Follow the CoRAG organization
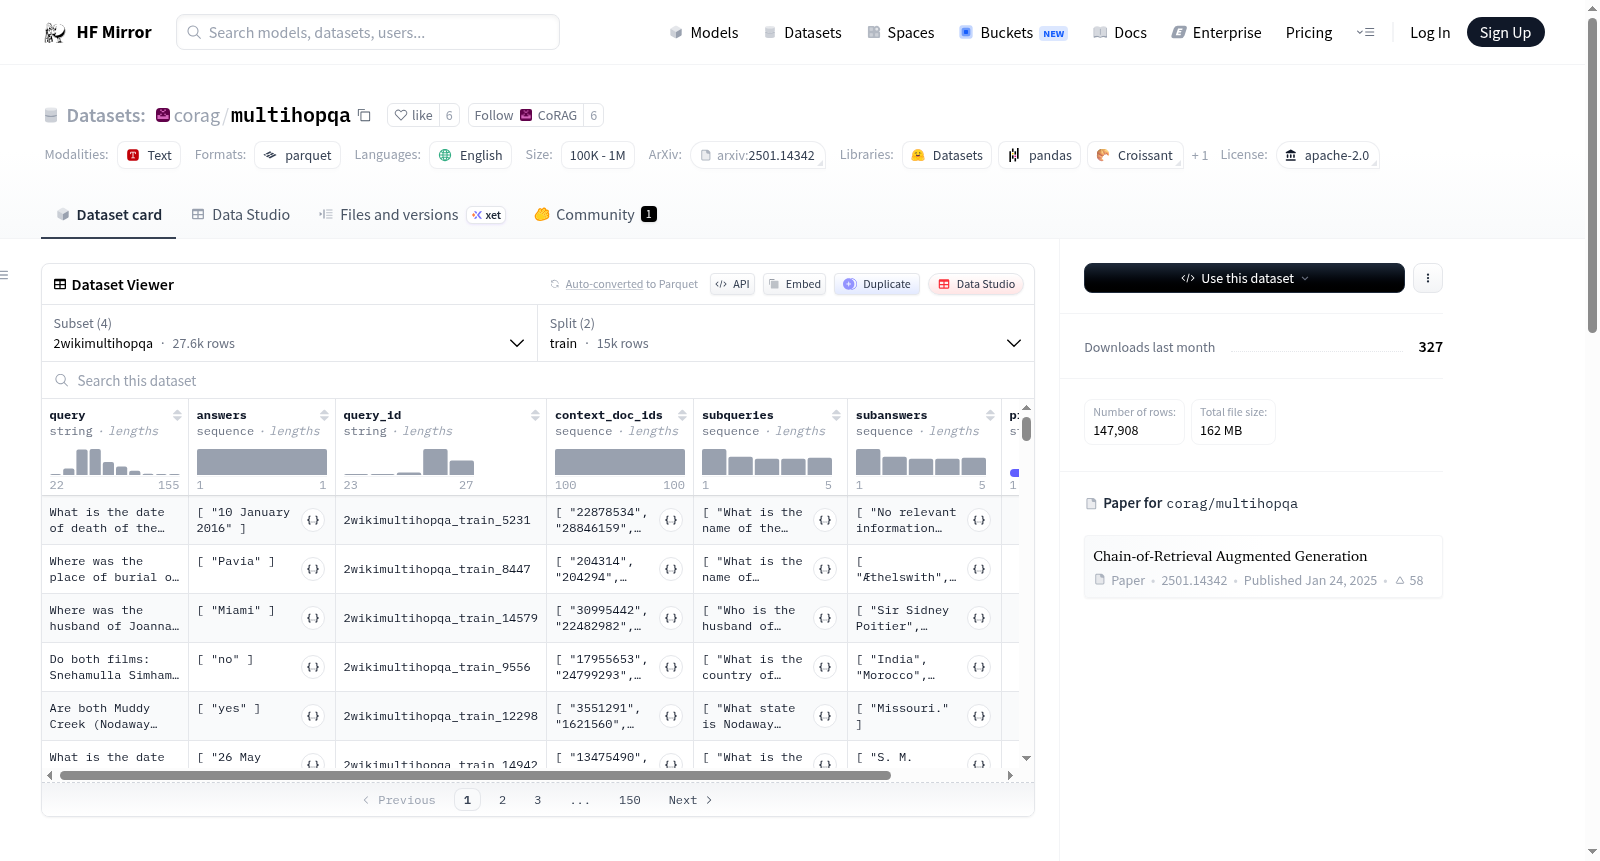This screenshot has height=861, width=1600. coord(525,116)
